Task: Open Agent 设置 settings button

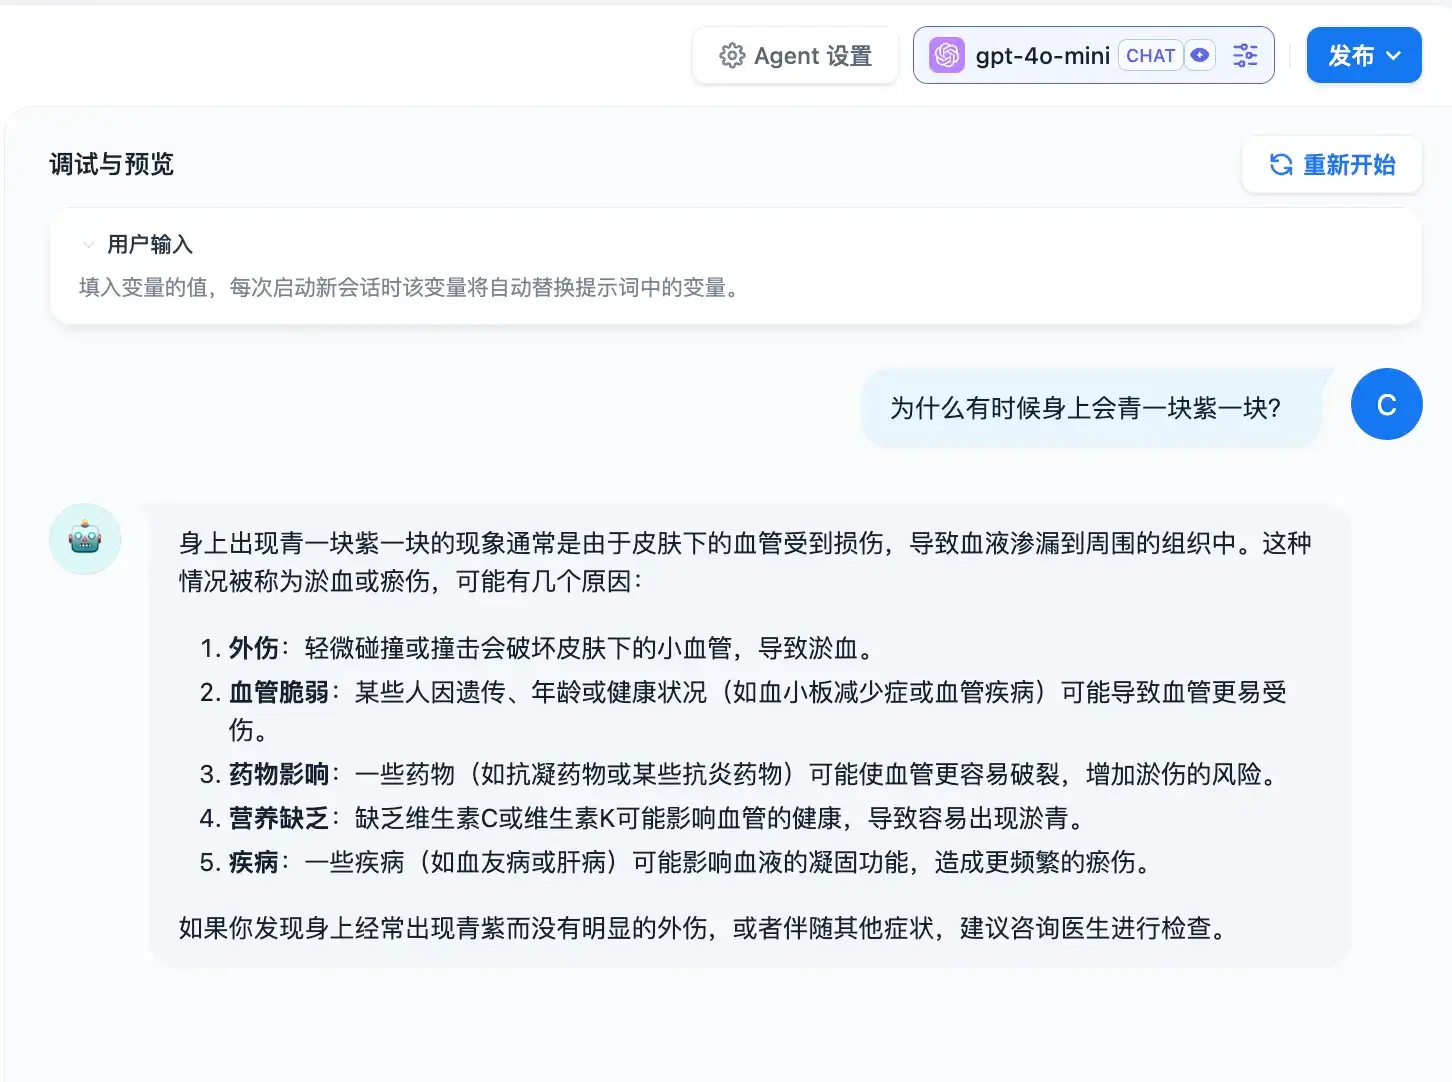Action: (795, 56)
